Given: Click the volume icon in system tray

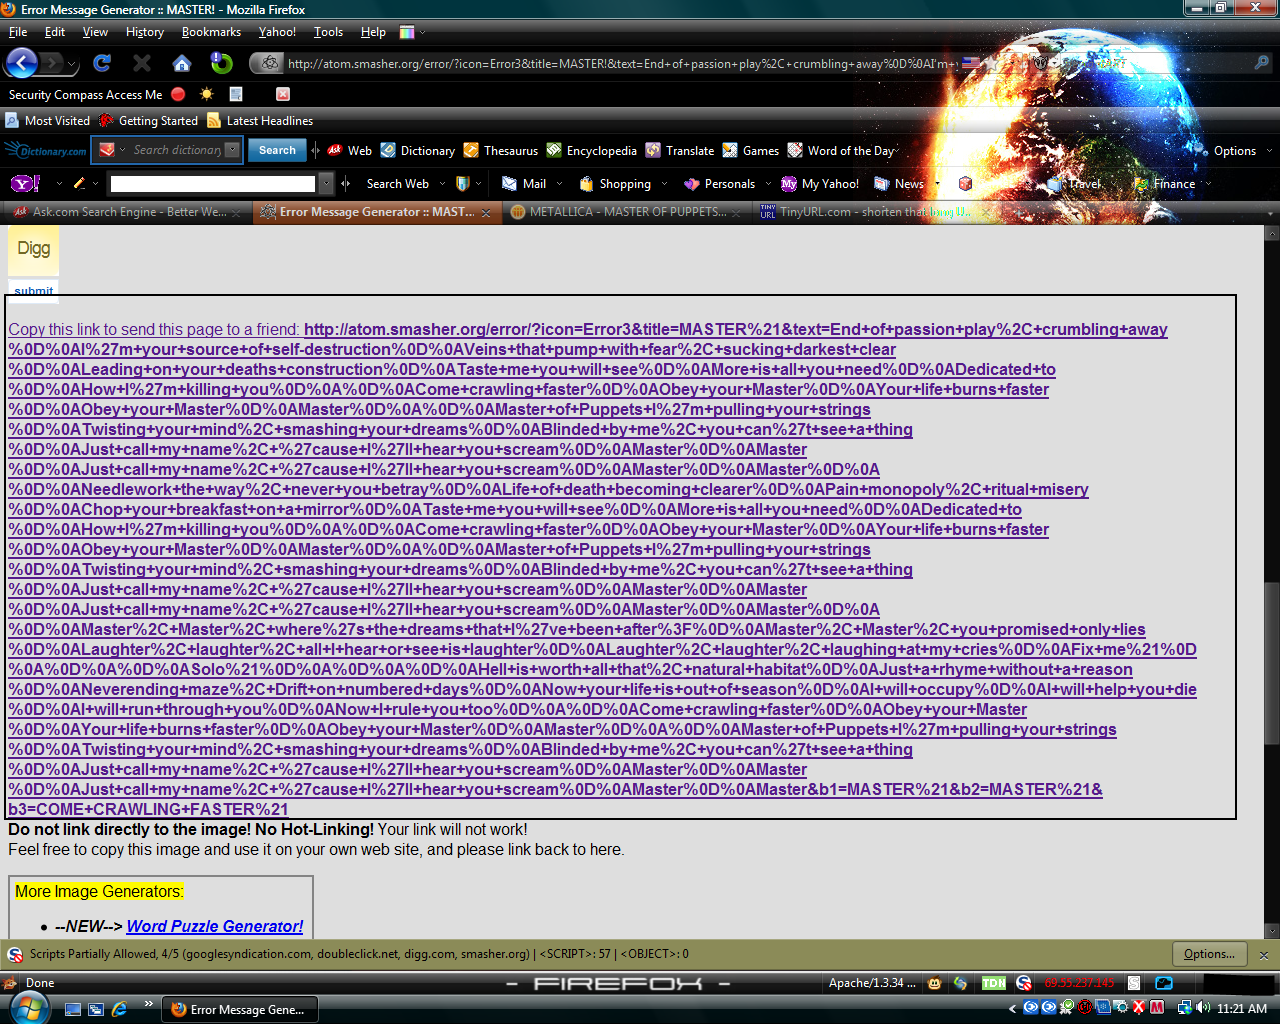Looking at the screenshot, I should (1203, 1008).
